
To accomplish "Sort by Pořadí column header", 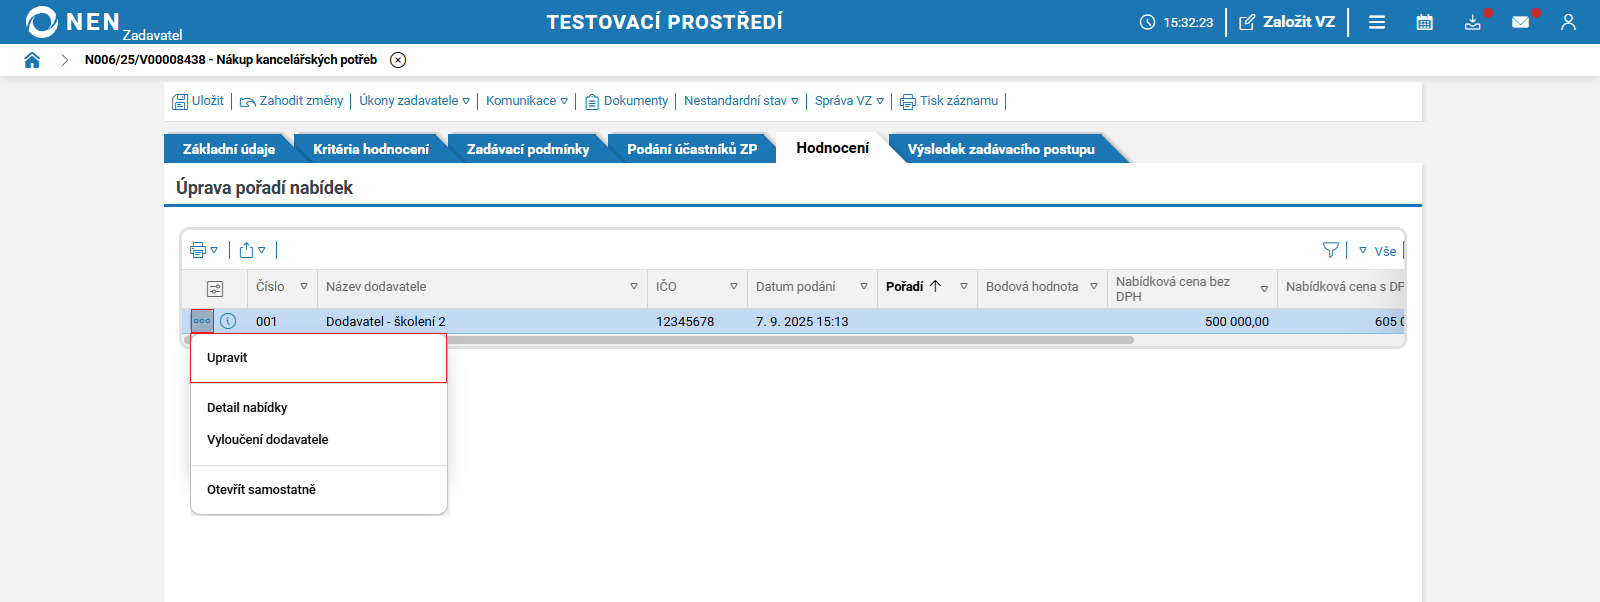I will 914,286.
